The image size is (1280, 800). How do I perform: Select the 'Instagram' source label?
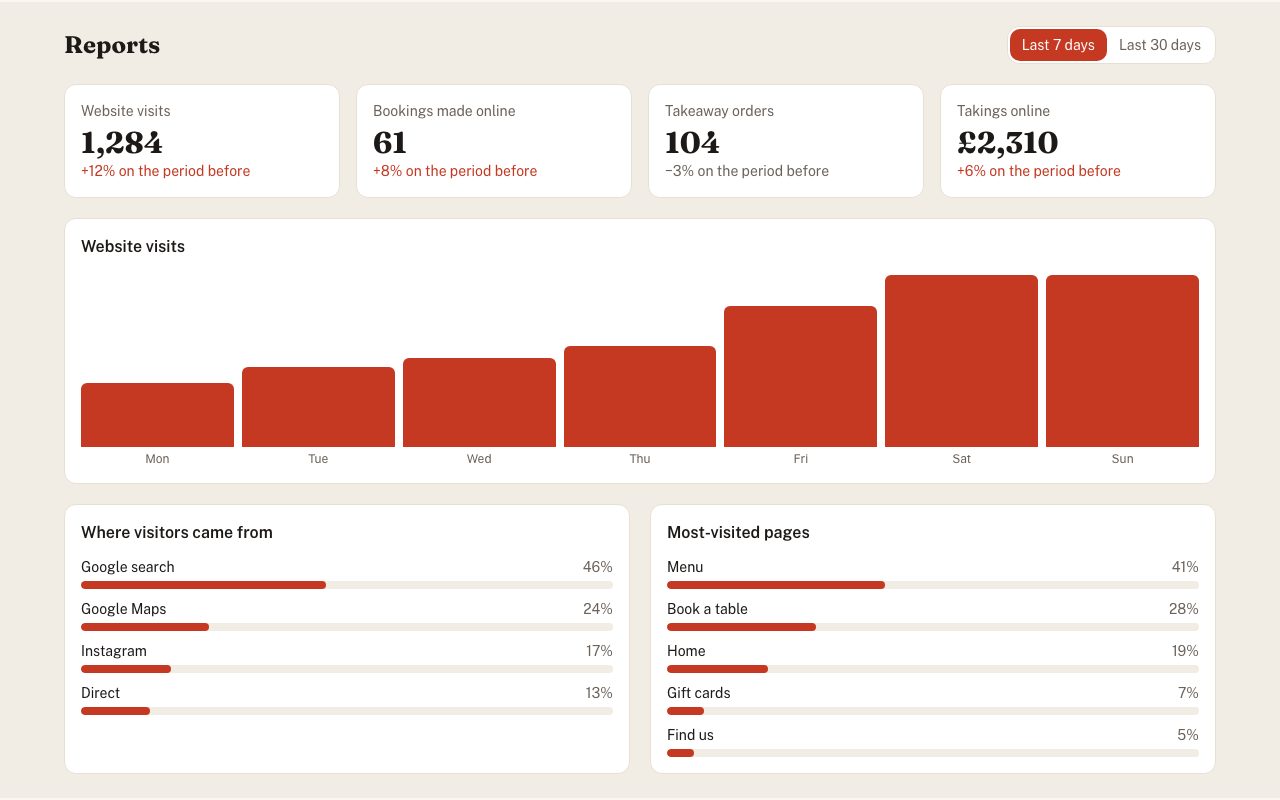click(114, 651)
